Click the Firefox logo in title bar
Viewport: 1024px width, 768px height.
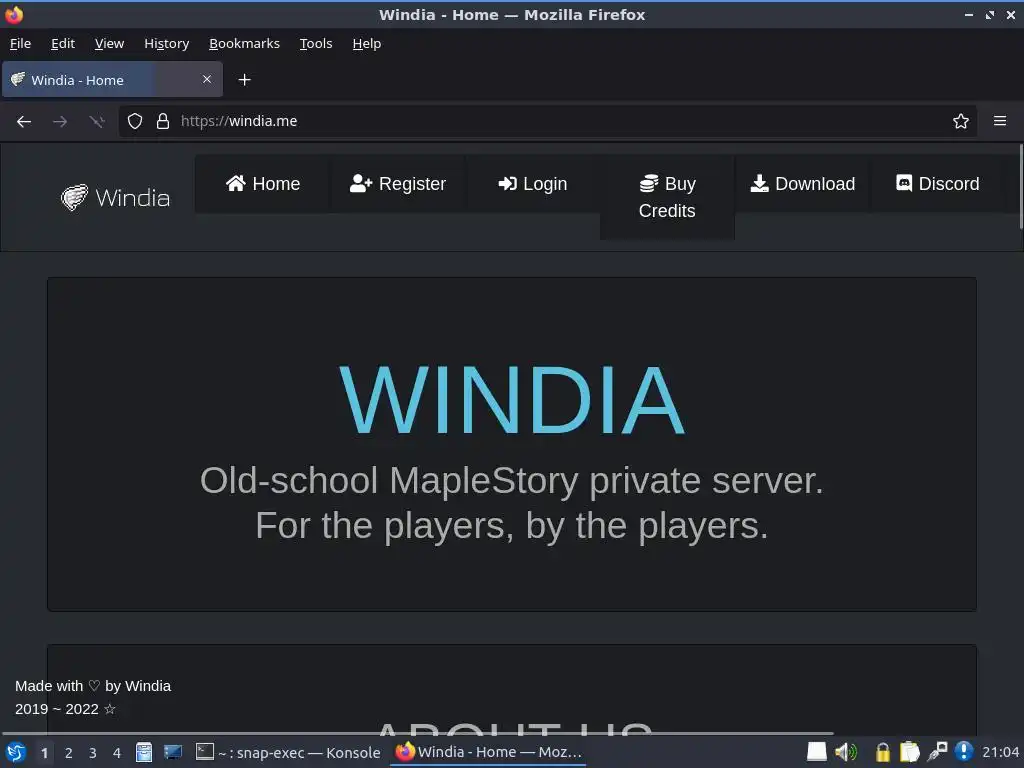pyautogui.click(x=14, y=14)
